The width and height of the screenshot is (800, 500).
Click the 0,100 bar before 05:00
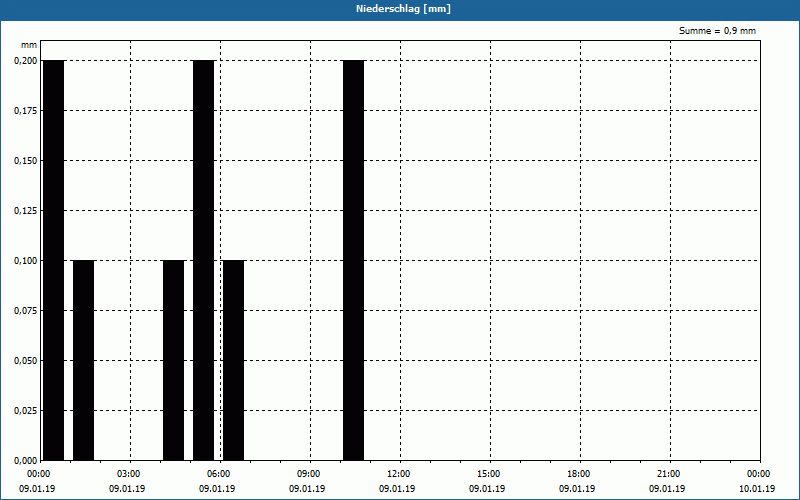pyautogui.click(x=173, y=360)
